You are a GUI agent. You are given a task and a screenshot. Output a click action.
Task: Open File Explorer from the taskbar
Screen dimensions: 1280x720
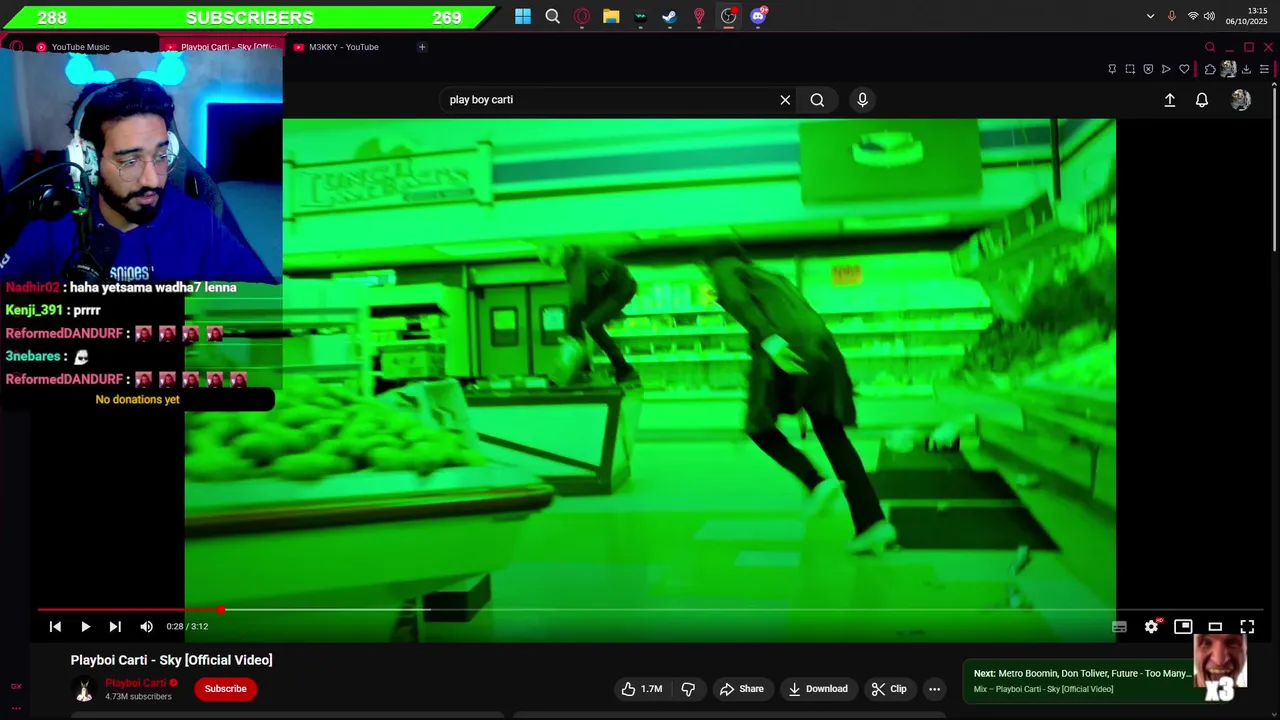611,16
